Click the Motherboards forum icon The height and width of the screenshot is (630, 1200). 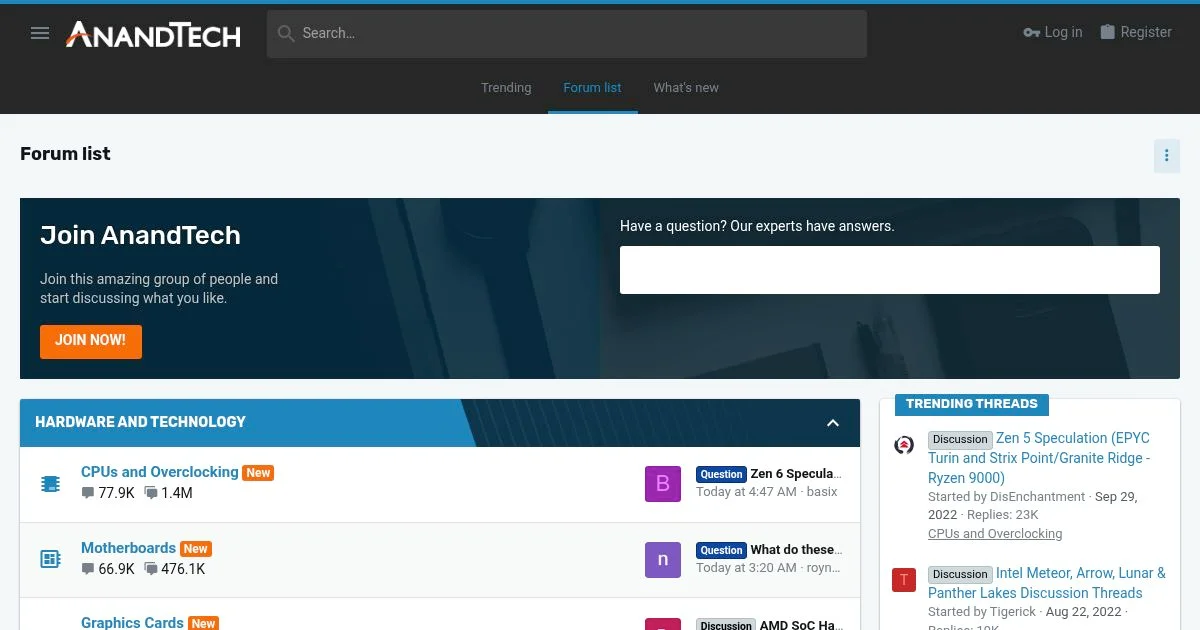pos(50,559)
